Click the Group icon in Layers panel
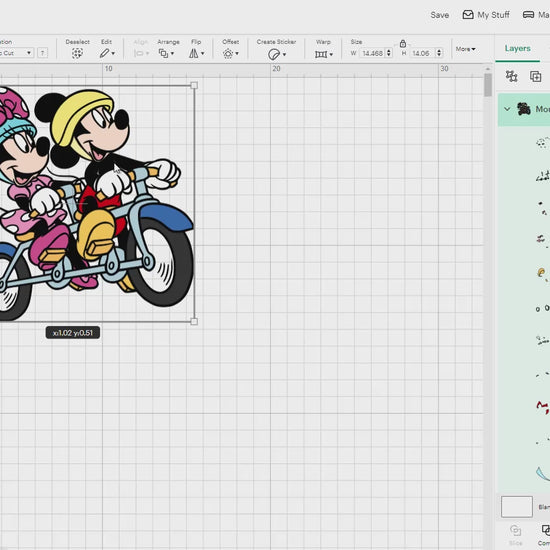 coord(511,76)
